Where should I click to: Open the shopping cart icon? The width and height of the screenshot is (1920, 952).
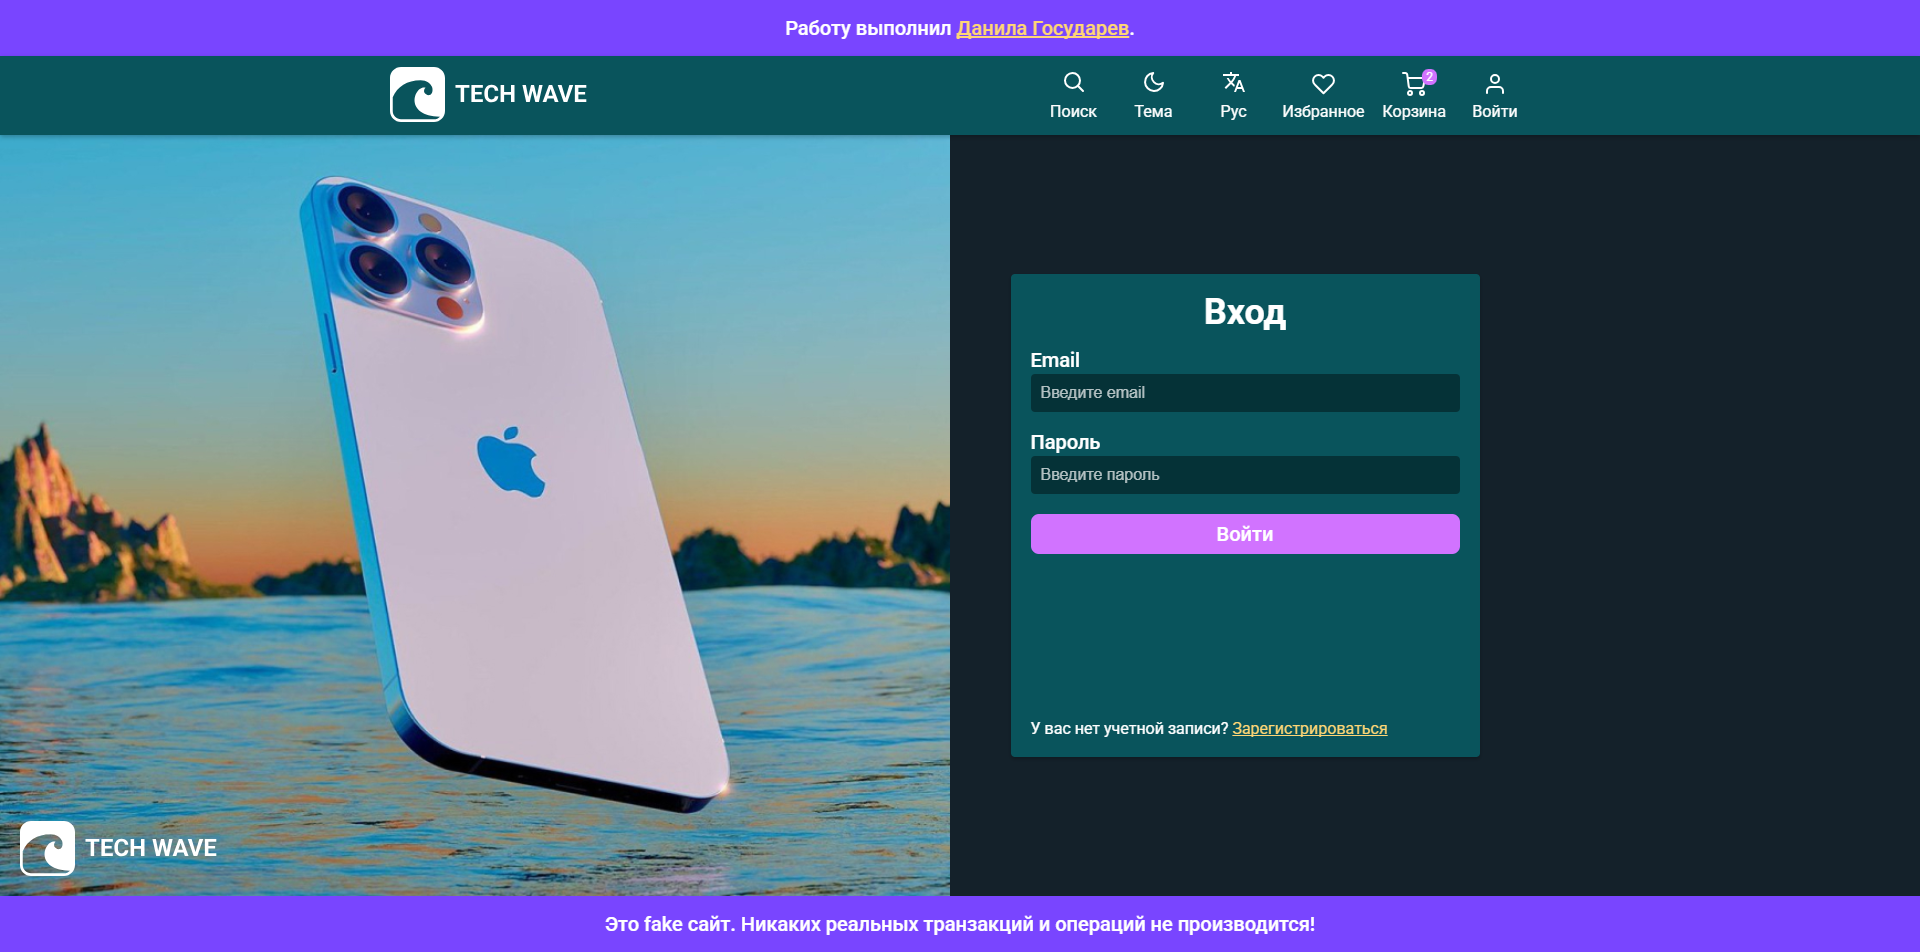[x=1412, y=84]
